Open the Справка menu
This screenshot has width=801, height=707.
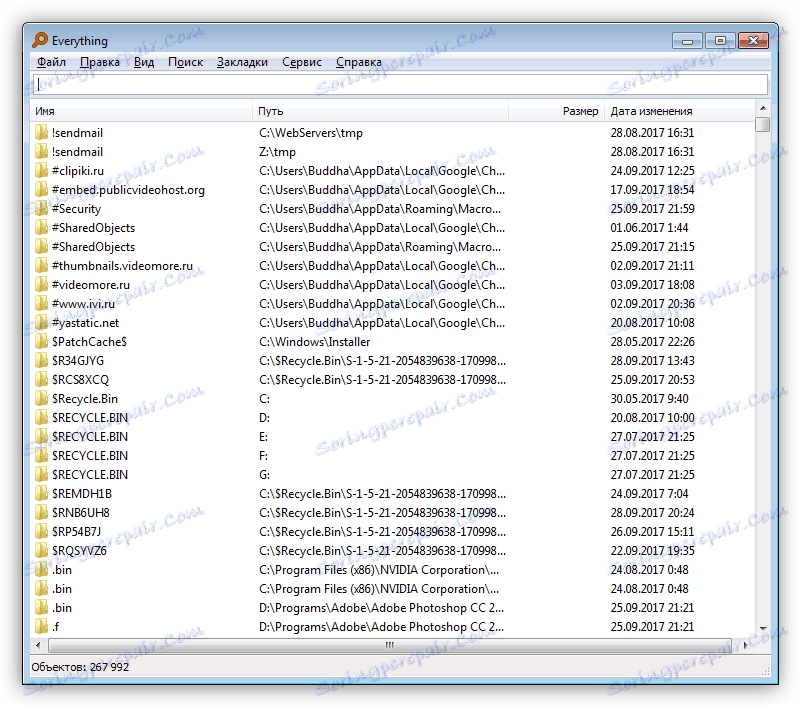tap(359, 62)
